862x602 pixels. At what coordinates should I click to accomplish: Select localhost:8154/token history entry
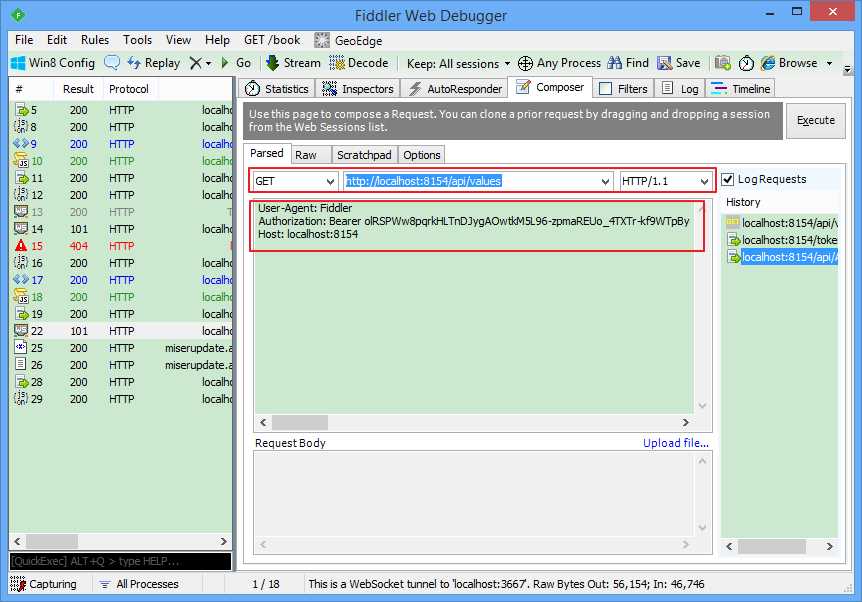[x=782, y=240]
